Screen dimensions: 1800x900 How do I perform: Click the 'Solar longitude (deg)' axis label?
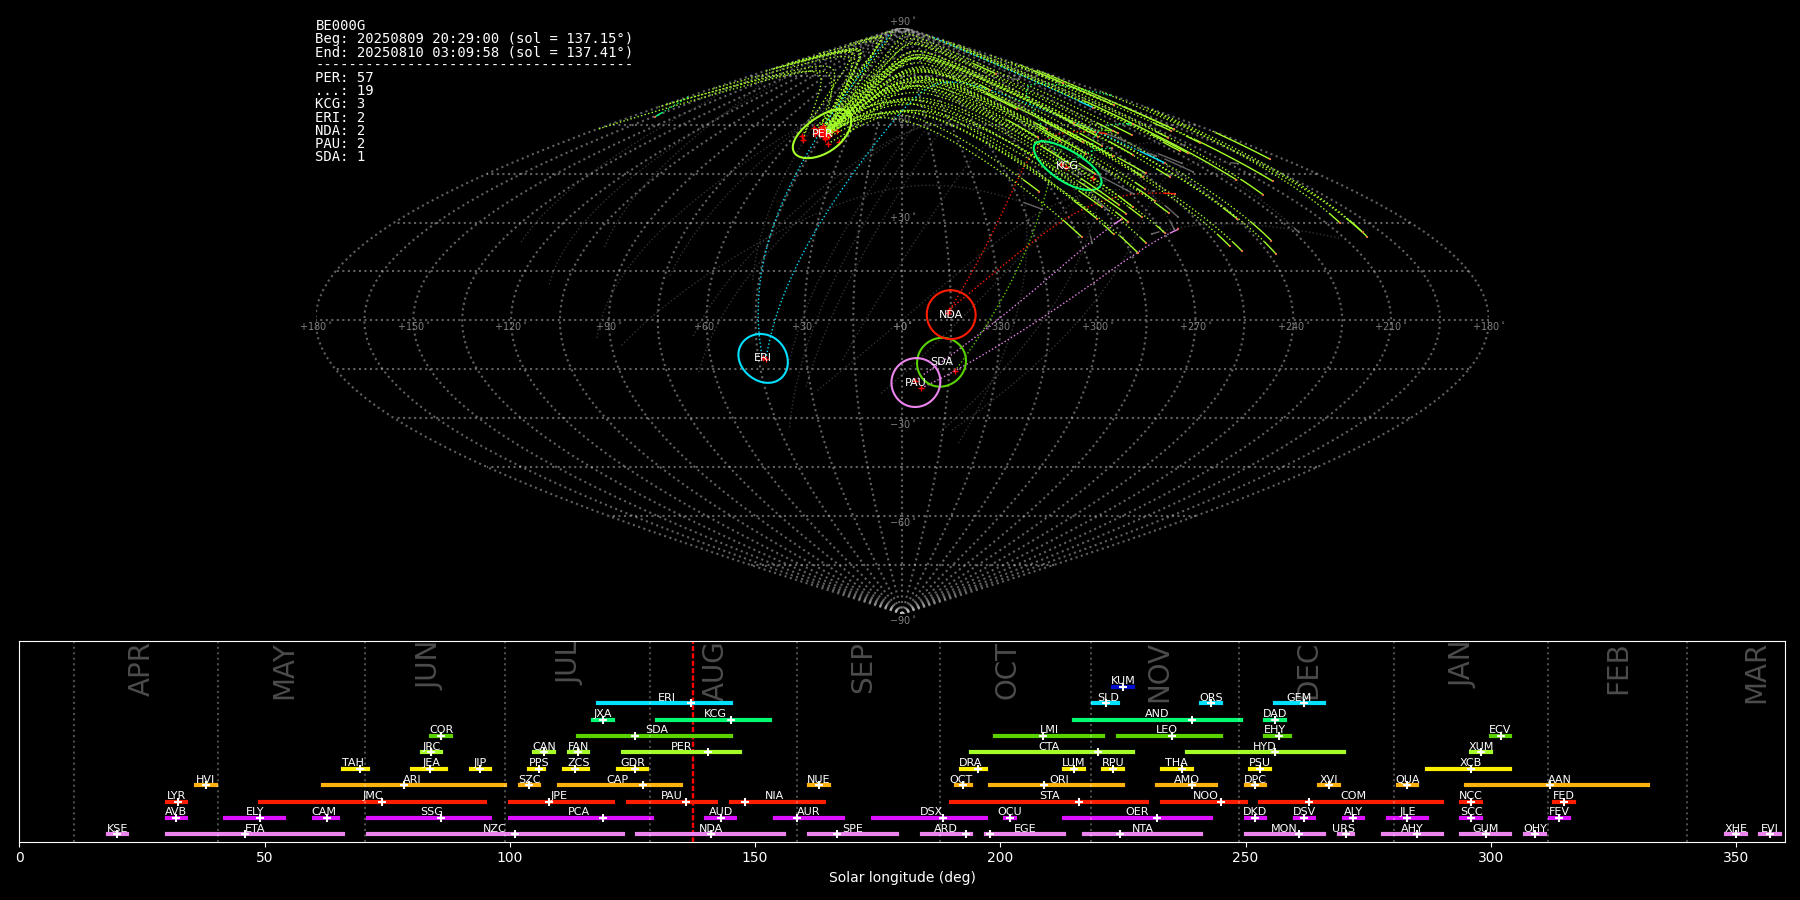pos(902,877)
